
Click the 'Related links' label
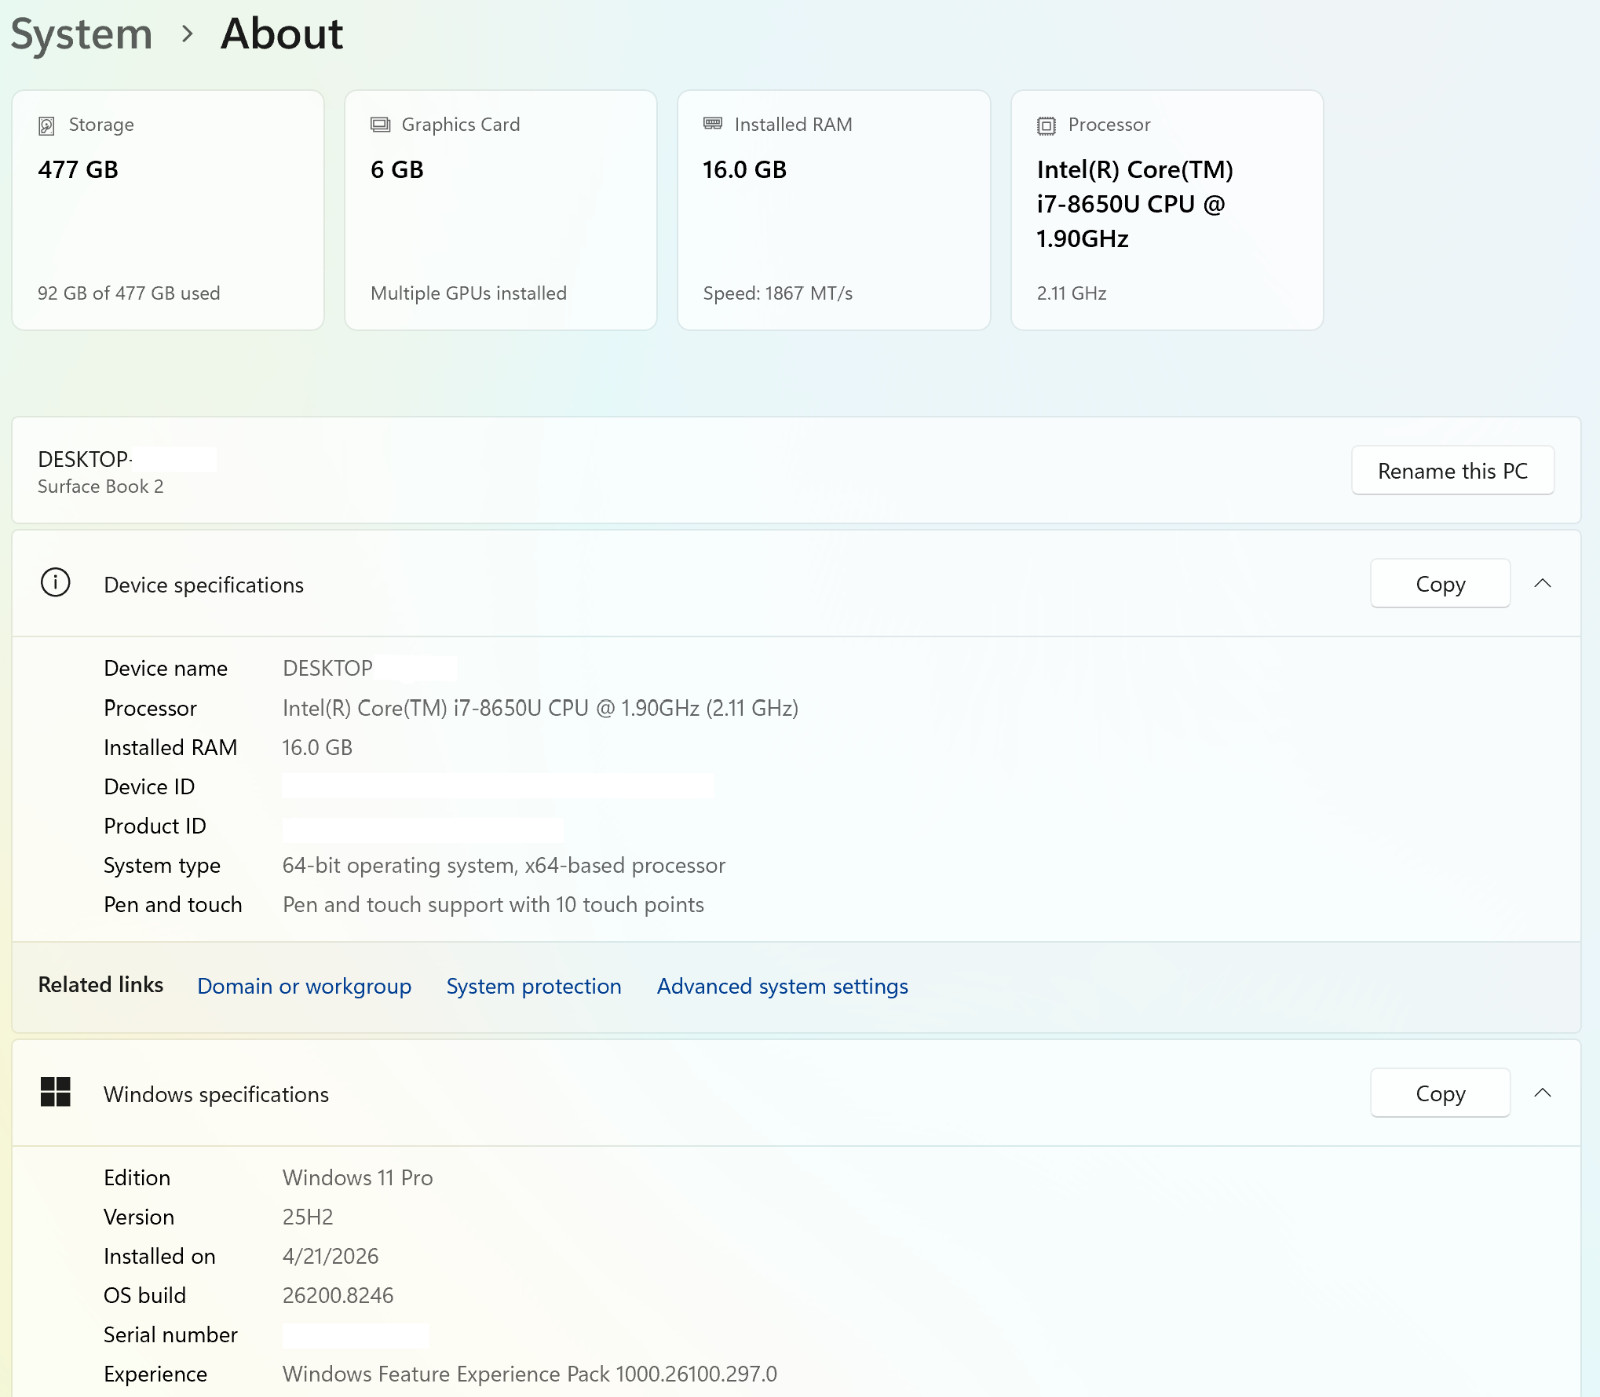[100, 985]
